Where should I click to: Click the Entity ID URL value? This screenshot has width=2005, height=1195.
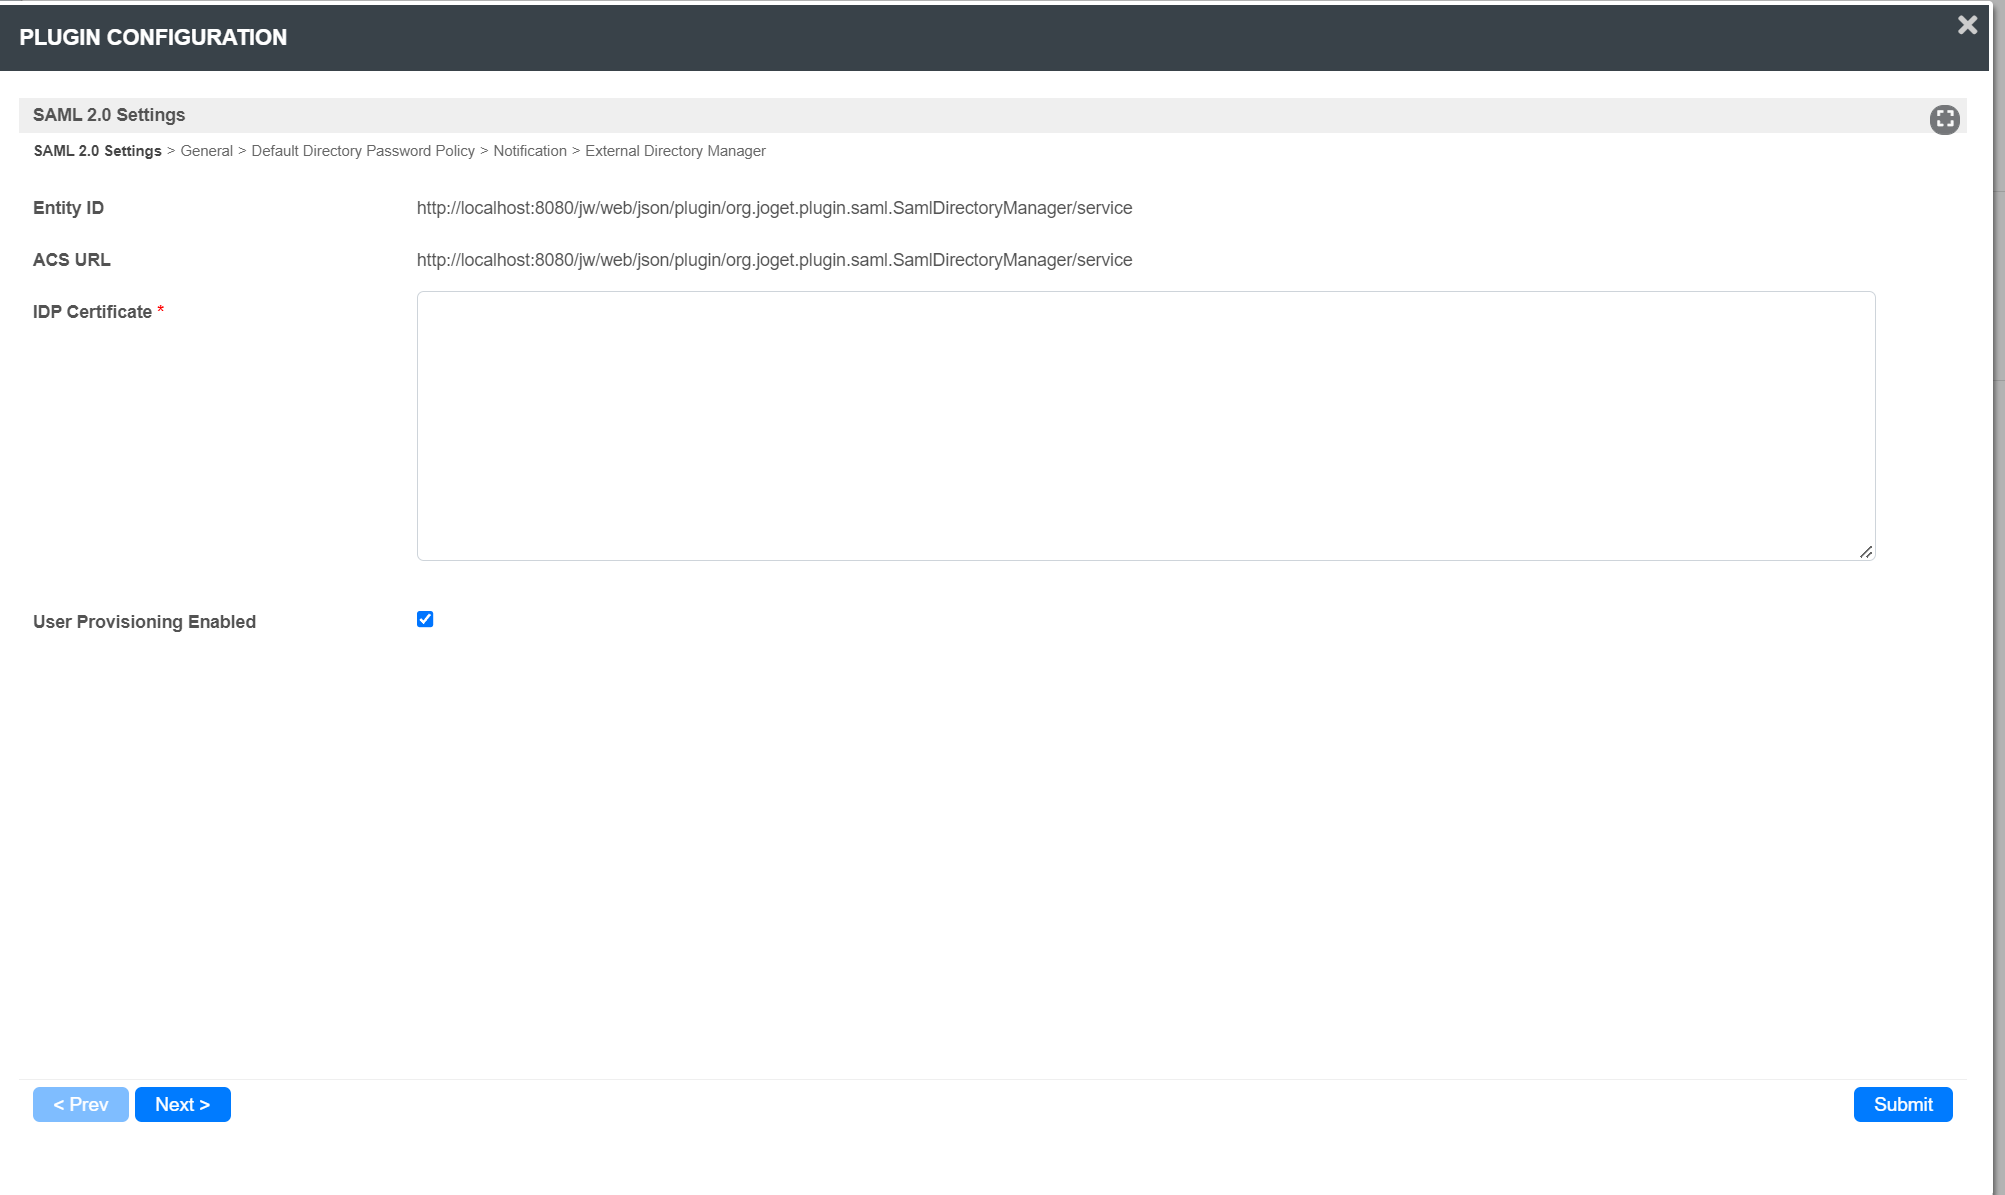click(x=774, y=208)
